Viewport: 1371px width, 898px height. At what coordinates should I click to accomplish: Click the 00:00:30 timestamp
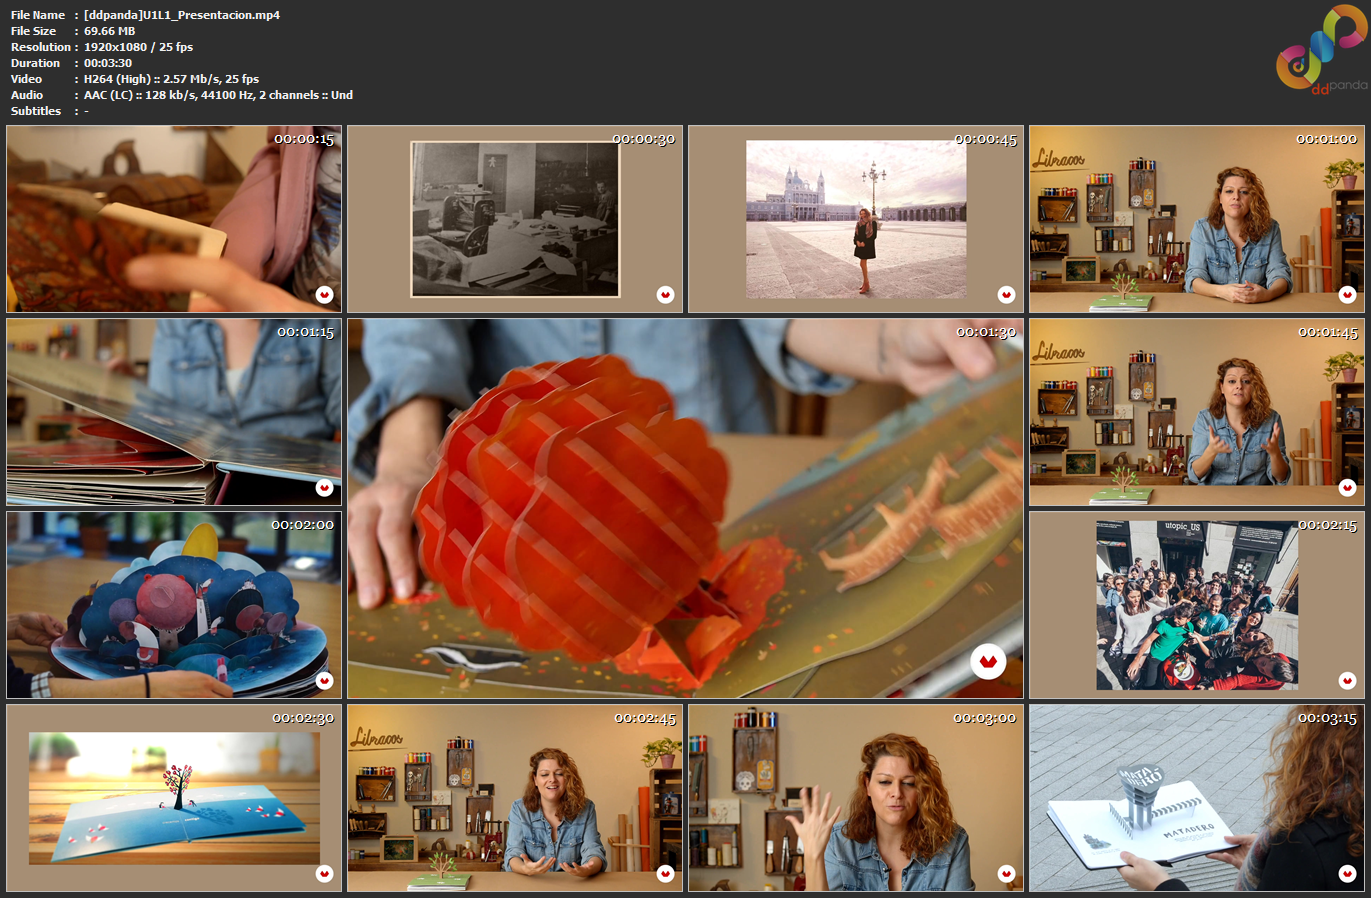click(x=644, y=139)
